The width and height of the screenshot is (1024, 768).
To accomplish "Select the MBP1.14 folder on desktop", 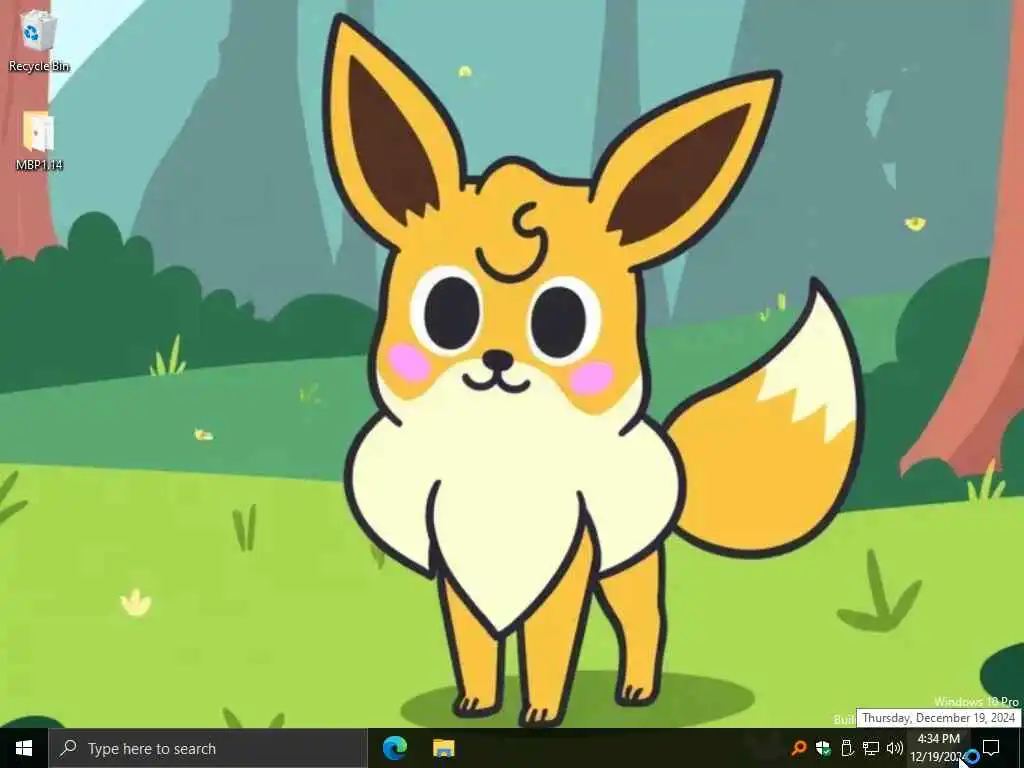I will [39, 142].
